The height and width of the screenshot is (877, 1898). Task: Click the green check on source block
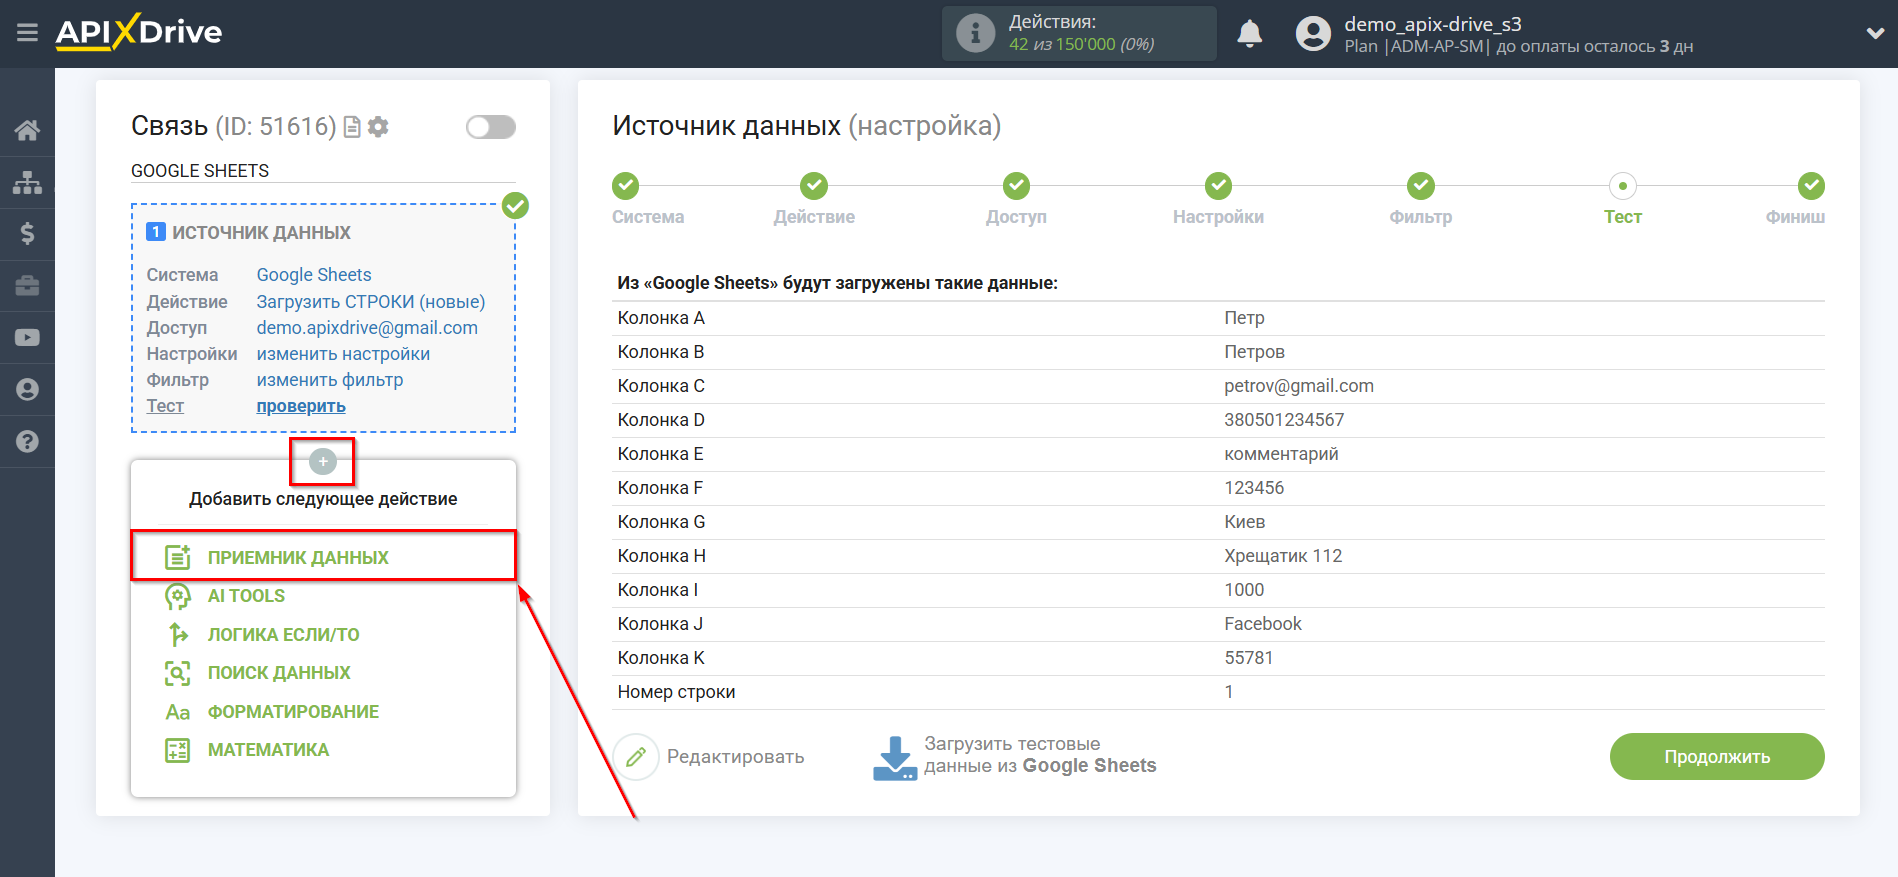pos(515,206)
